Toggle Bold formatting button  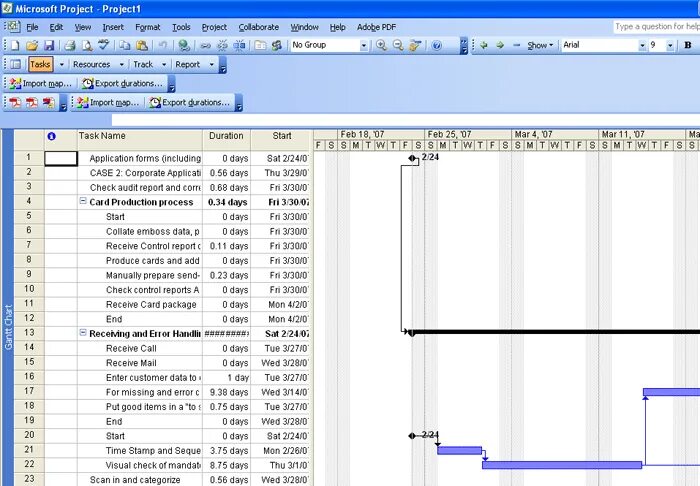point(688,45)
